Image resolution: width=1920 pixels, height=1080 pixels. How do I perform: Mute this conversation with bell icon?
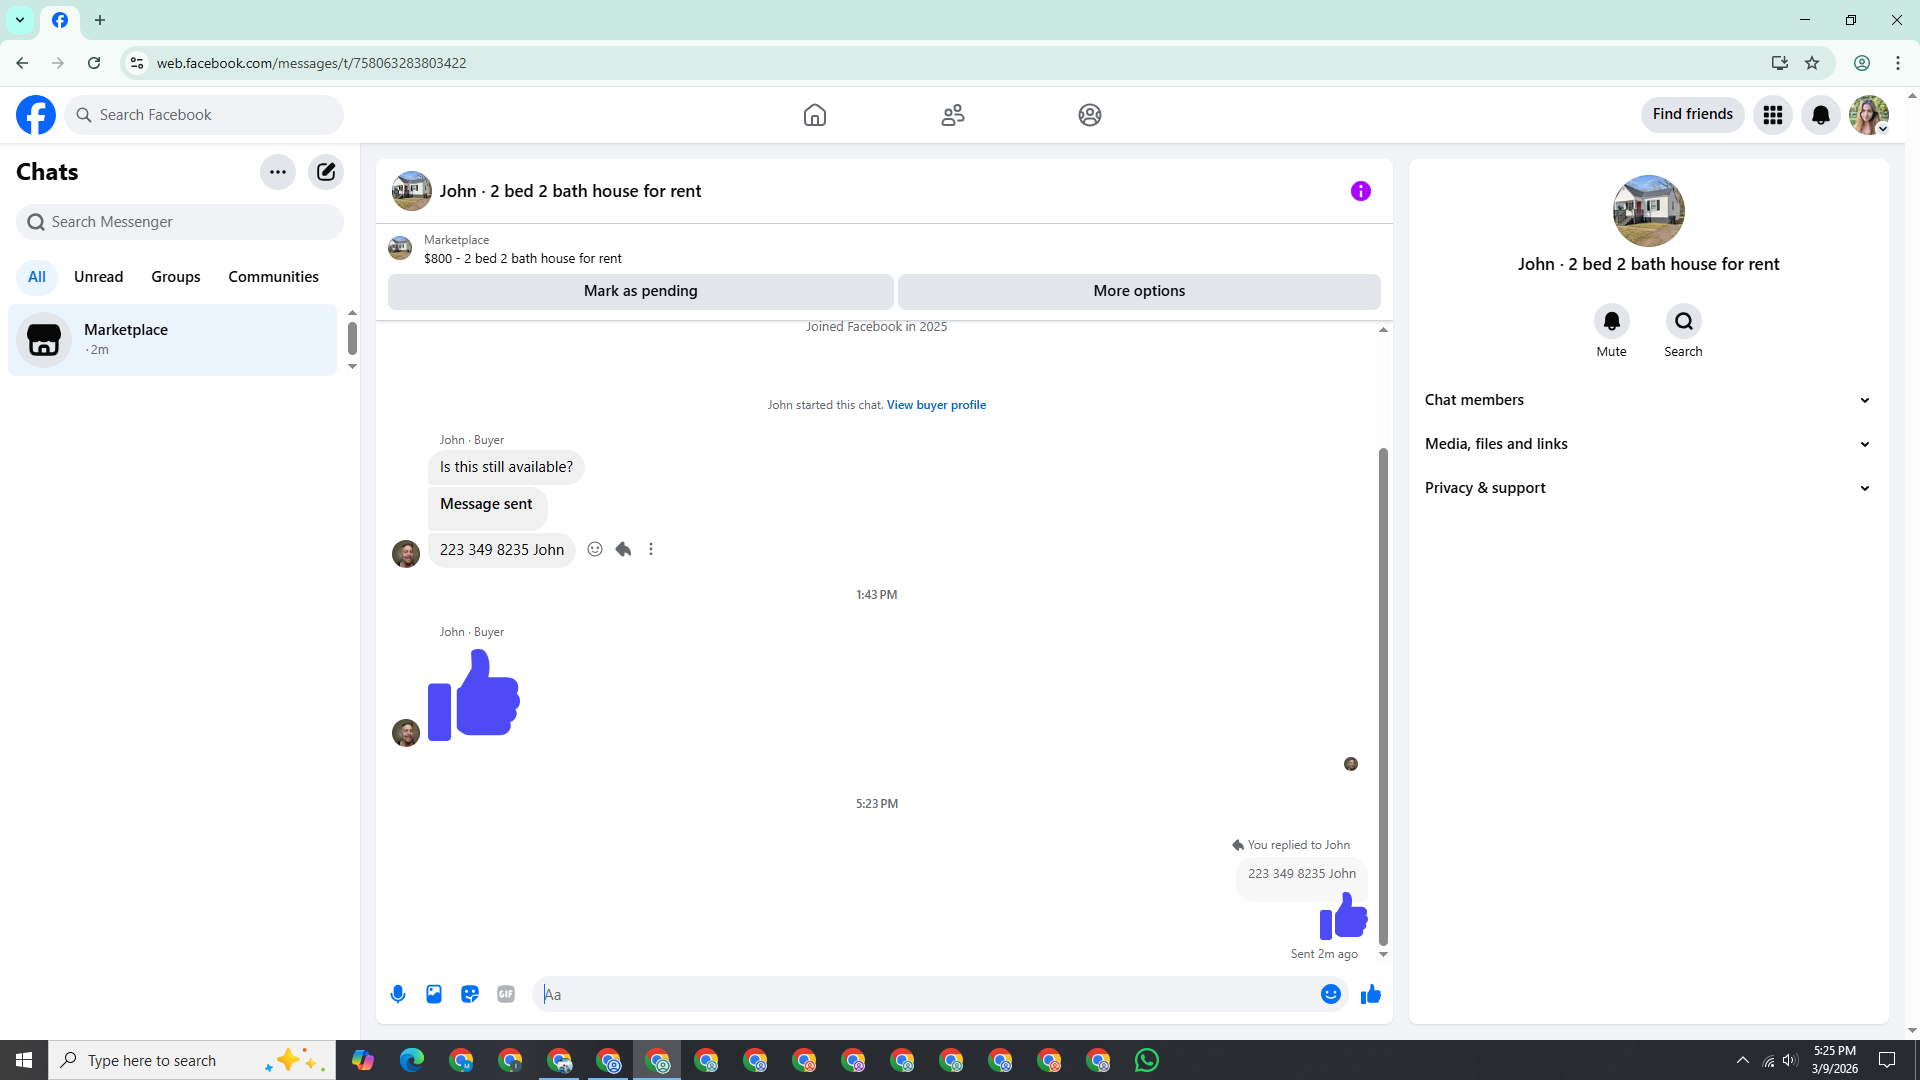[x=1611, y=321]
